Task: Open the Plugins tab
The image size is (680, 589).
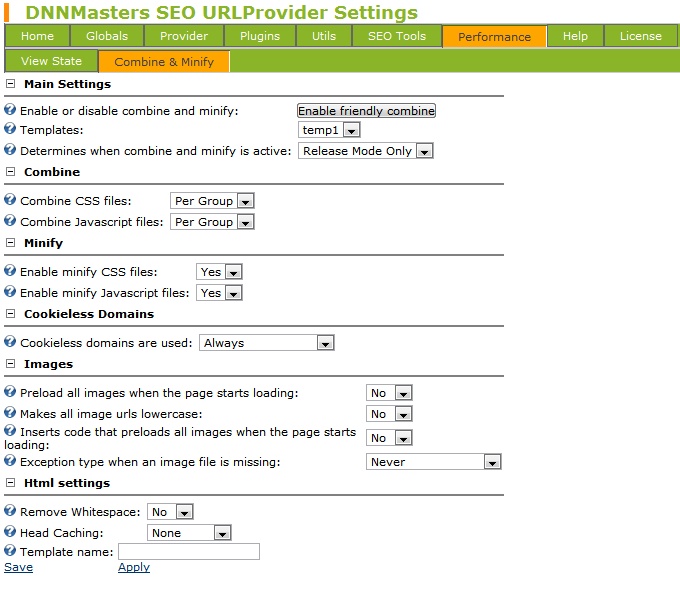Action: 260,36
